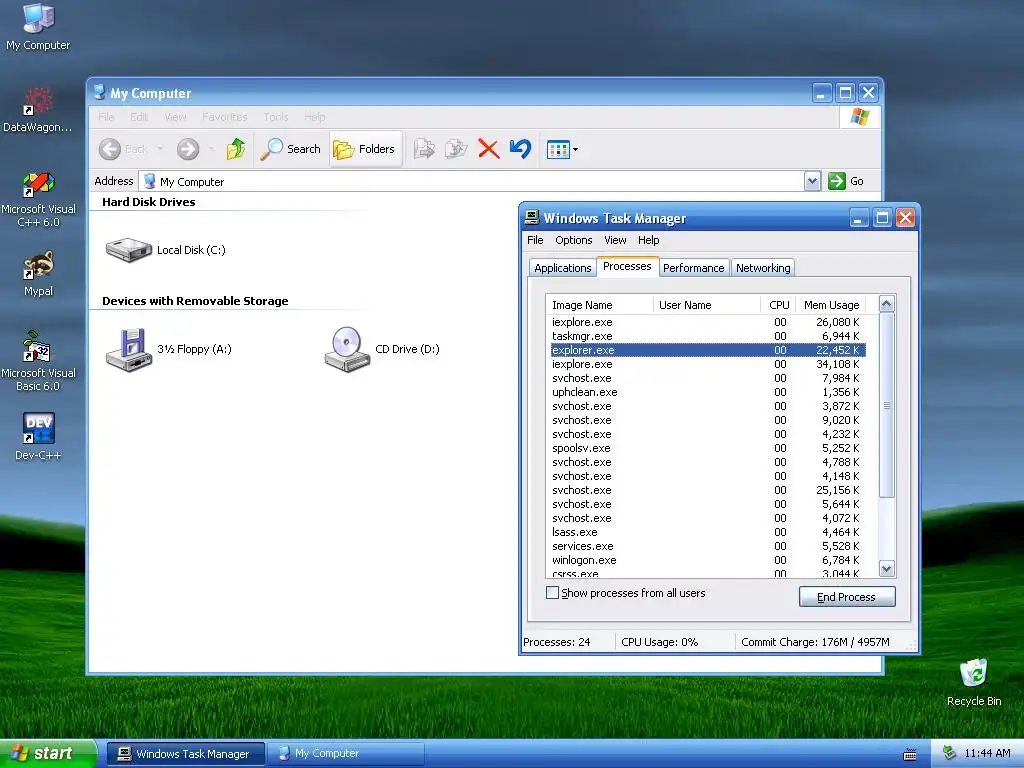This screenshot has width=1024, height=768.
Task: Expand the Forward button history arrow
Action: pos(211,149)
